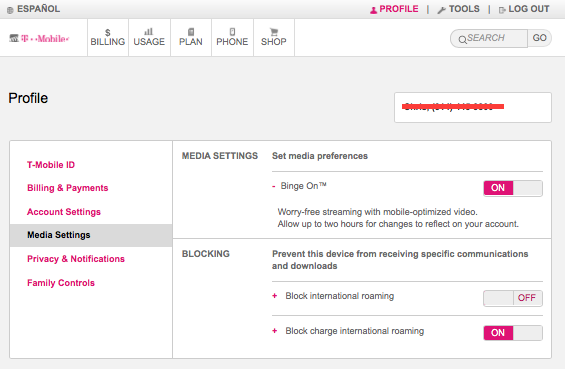565x369 pixels.
Task: Expand Block charge international roaming plus
Action: click(275, 331)
